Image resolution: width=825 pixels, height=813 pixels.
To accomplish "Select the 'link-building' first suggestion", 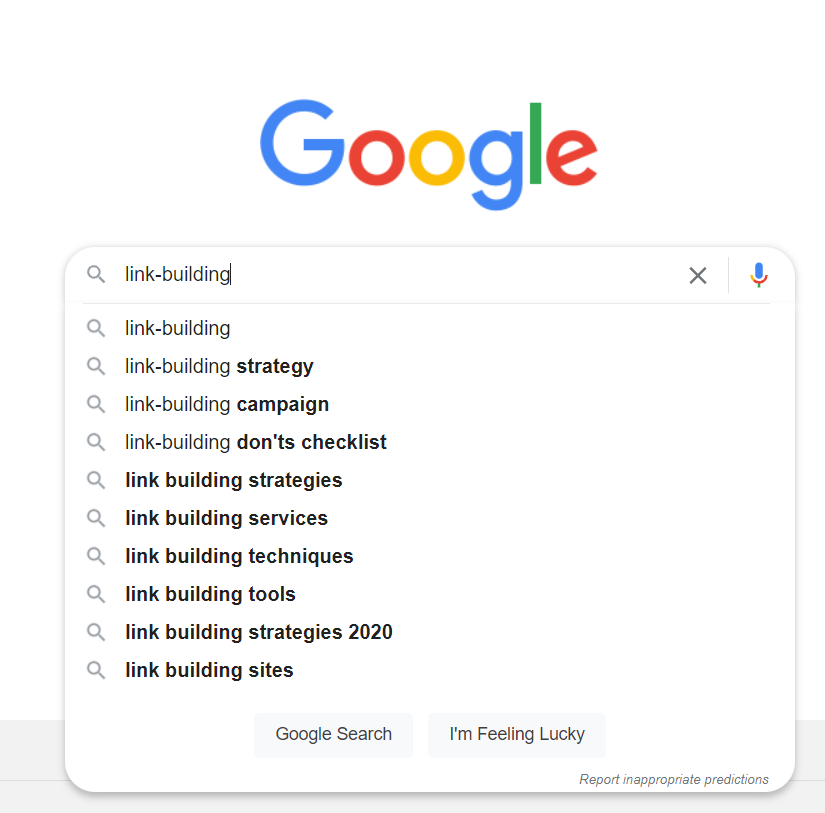I will coord(178,328).
